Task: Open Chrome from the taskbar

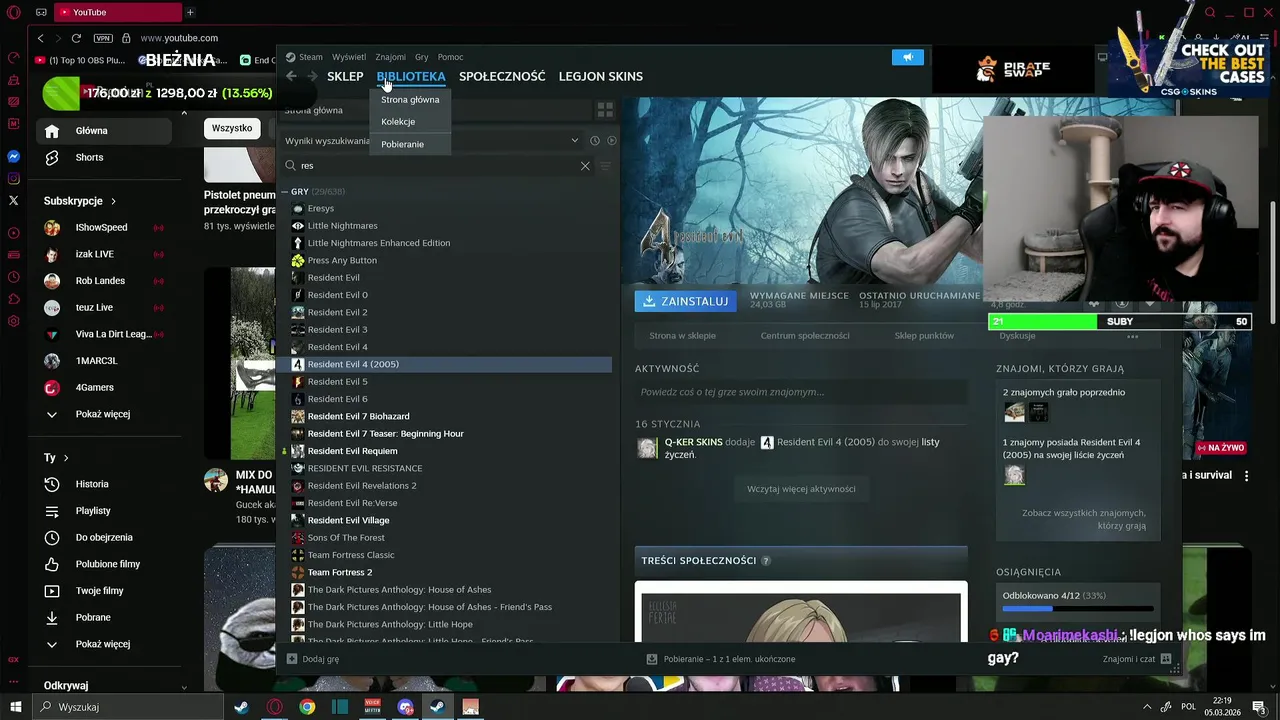Action: (307, 707)
